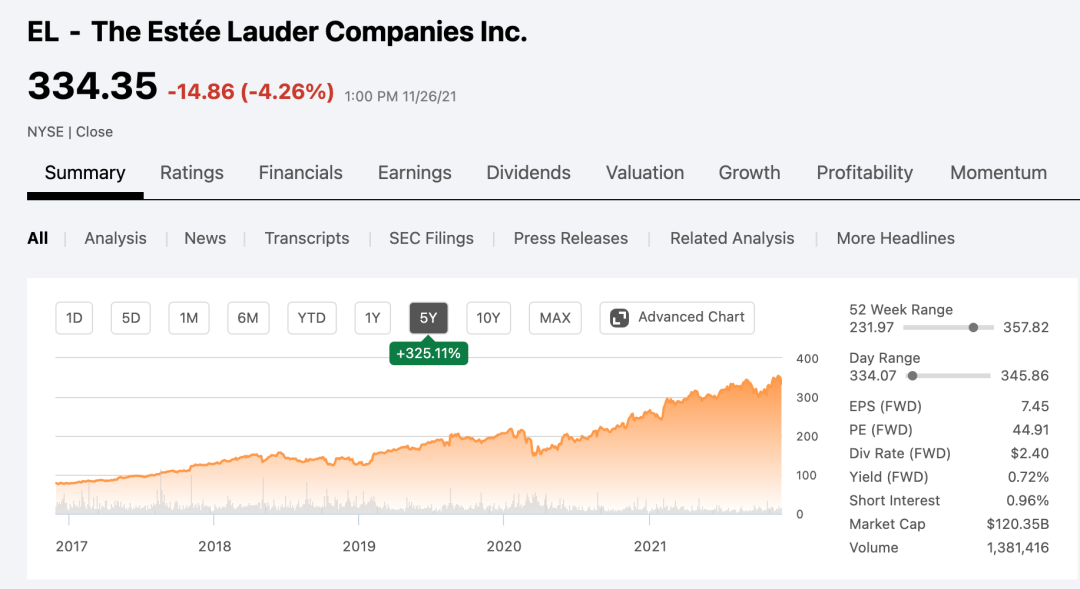Filter headlines by SEC Filings

431,238
